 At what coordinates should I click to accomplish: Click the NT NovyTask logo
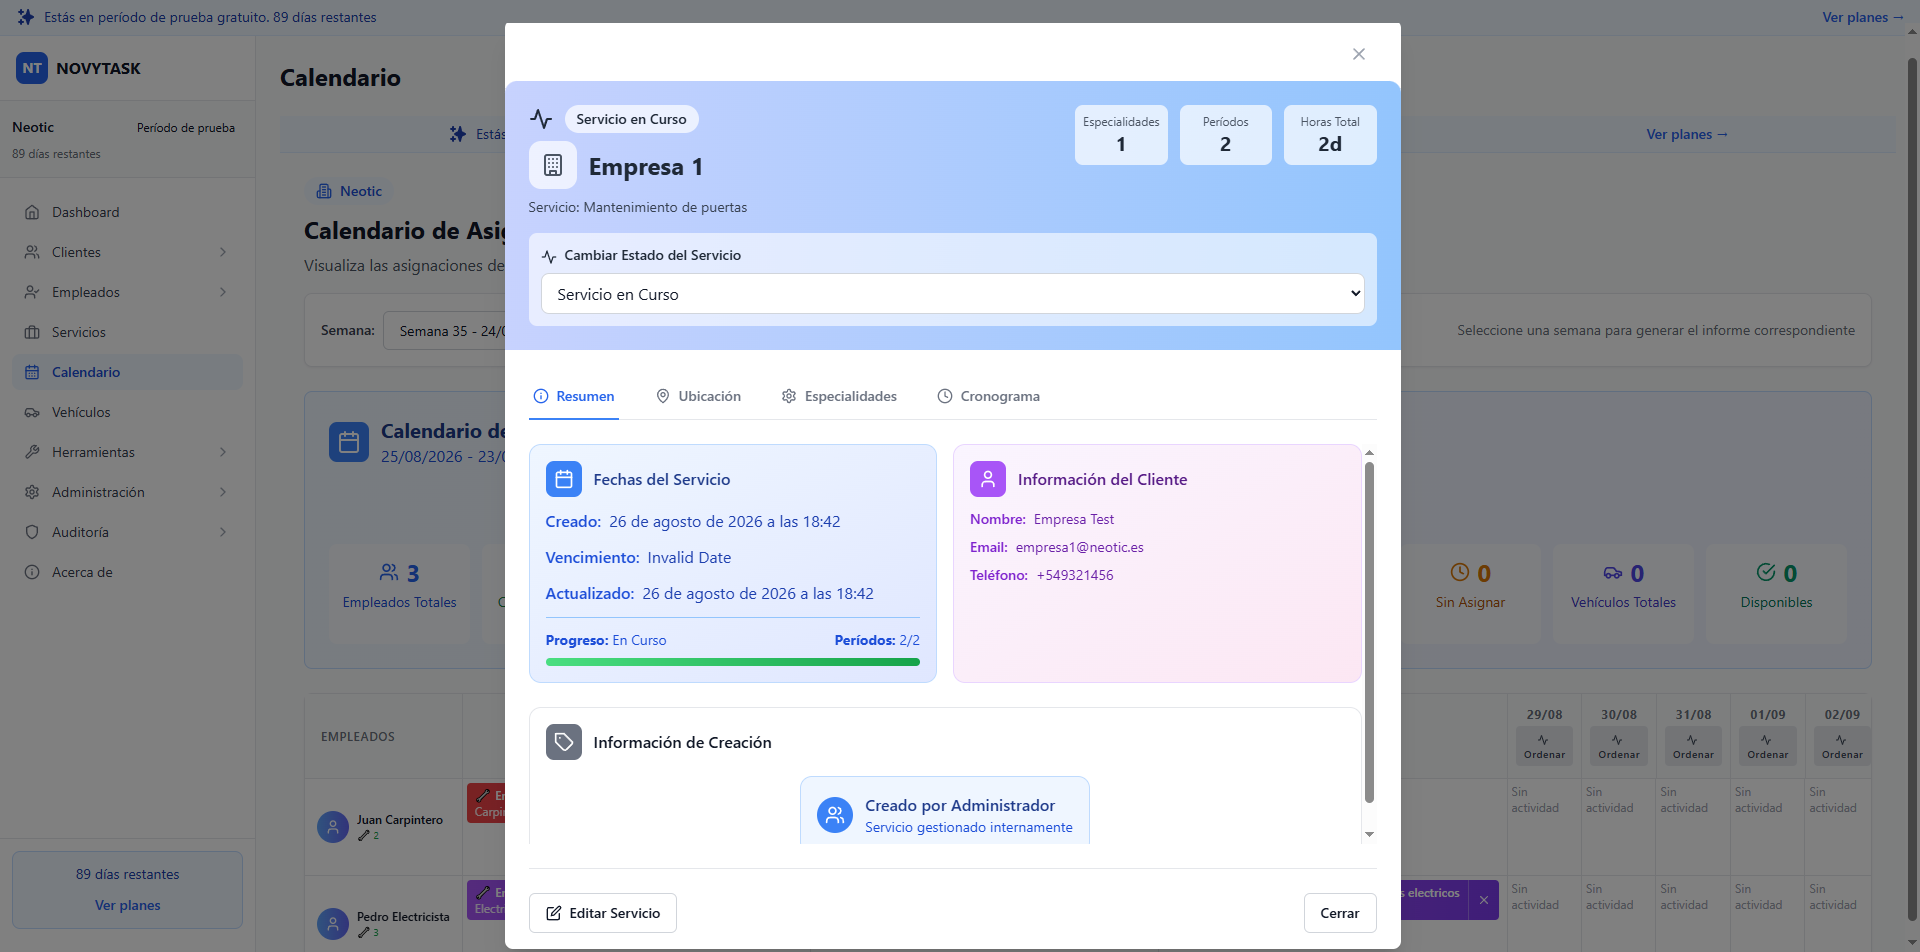32,68
